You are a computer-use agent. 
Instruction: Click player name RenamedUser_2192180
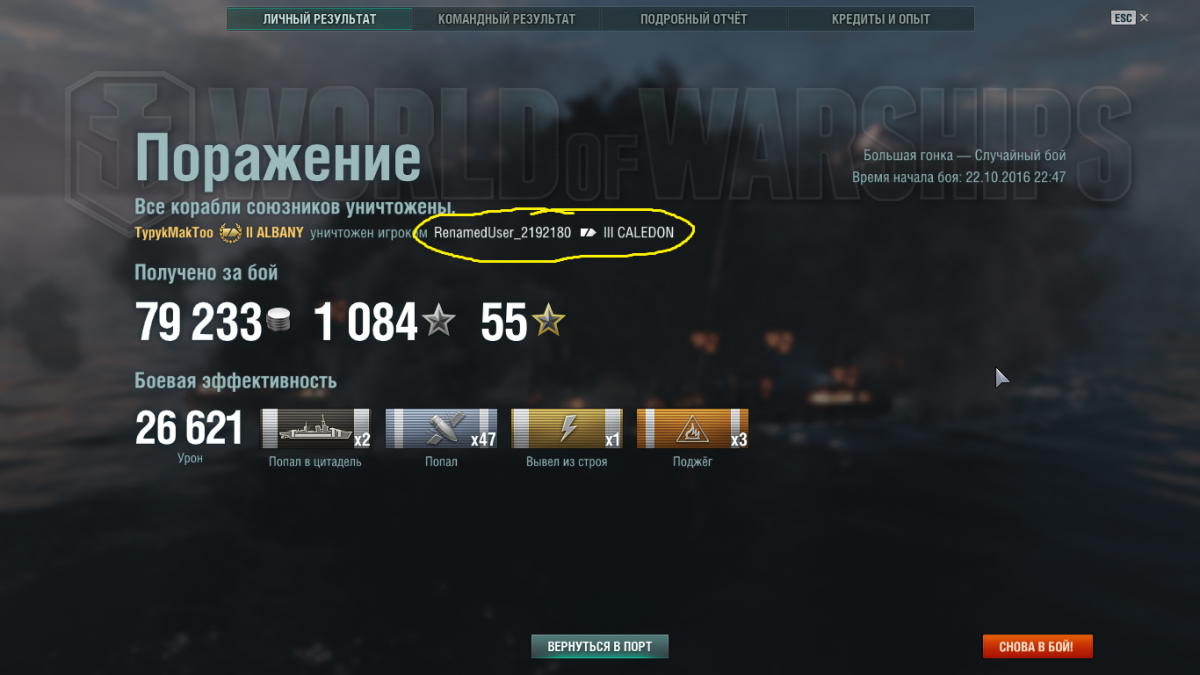(x=502, y=233)
